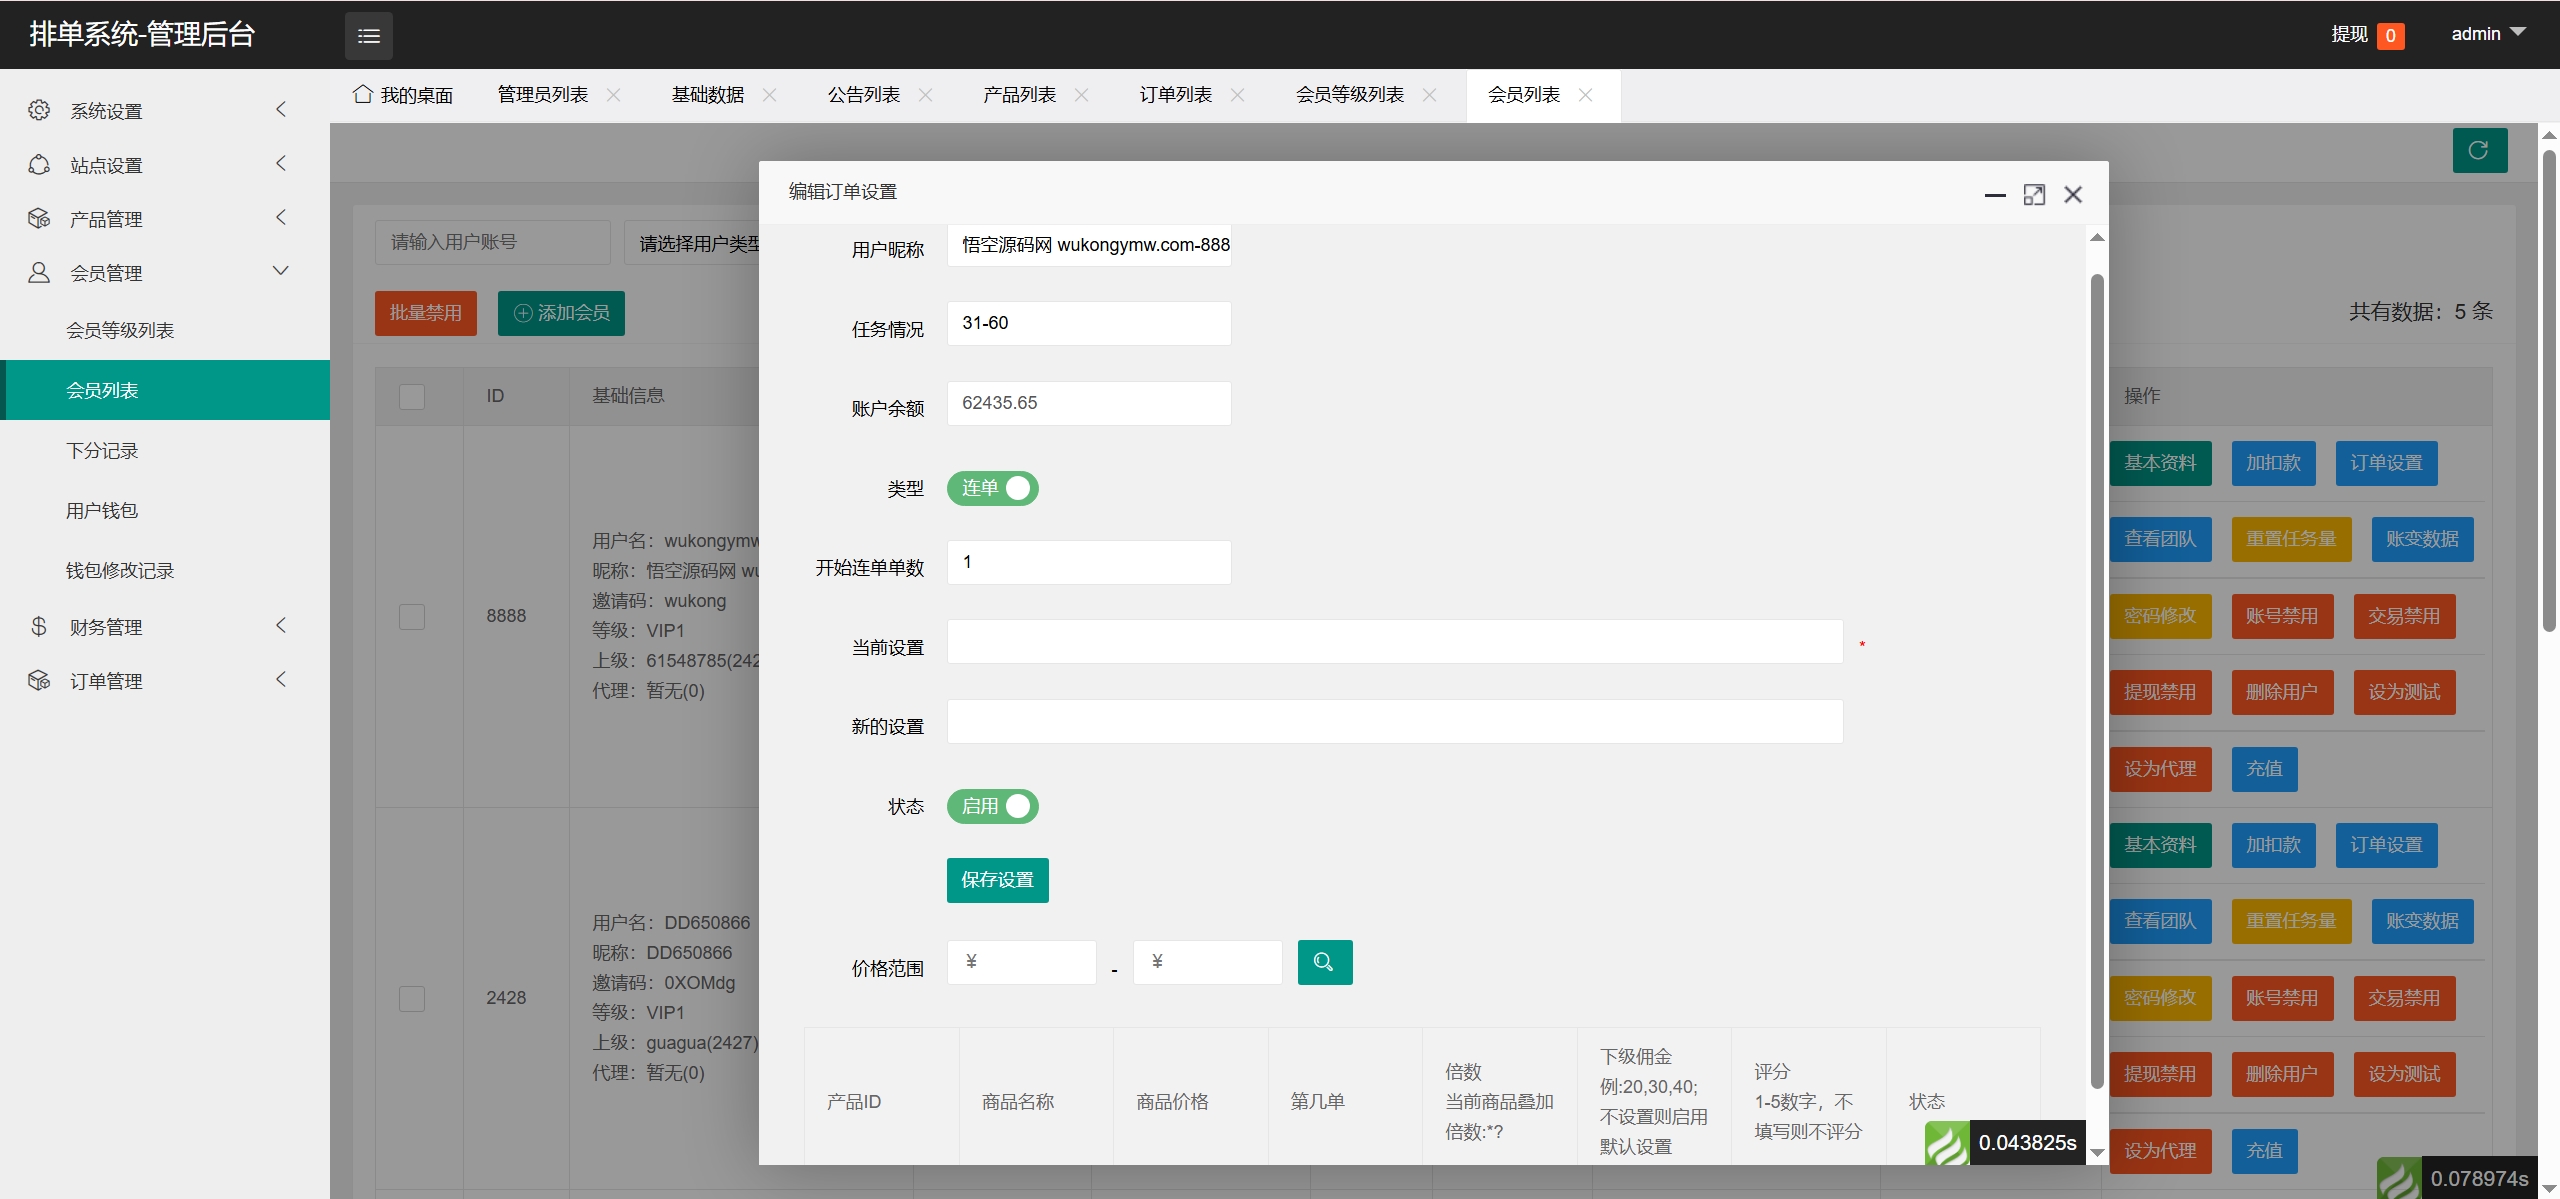2560x1199 pixels.
Task: Click the home icon on 我的桌面 tab
Action: (x=363, y=94)
